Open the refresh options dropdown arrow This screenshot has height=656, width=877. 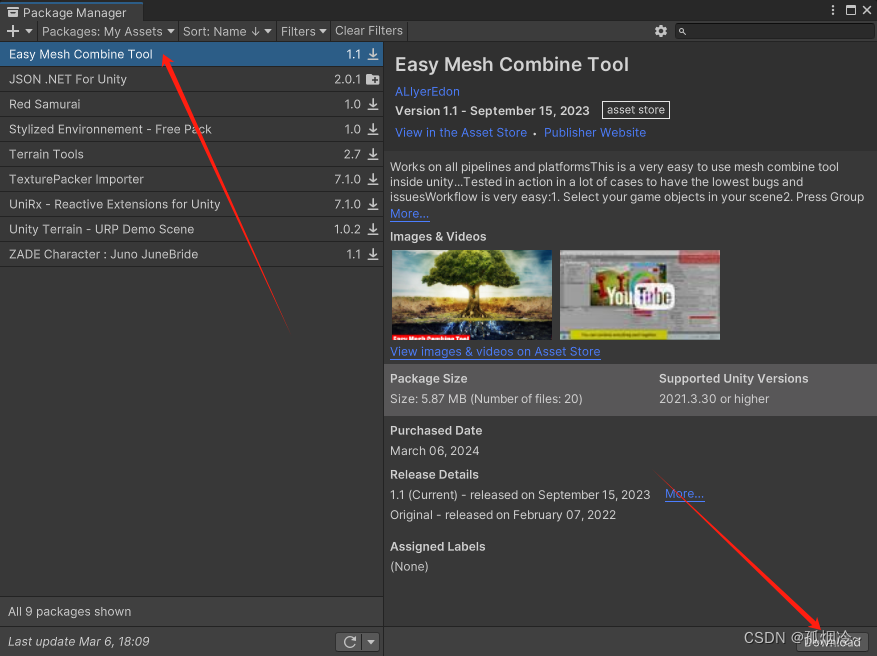point(371,641)
